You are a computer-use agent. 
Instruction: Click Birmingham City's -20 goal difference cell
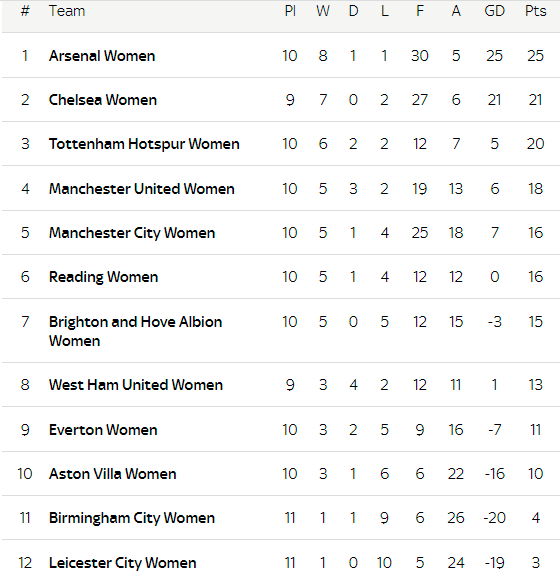coord(494,518)
